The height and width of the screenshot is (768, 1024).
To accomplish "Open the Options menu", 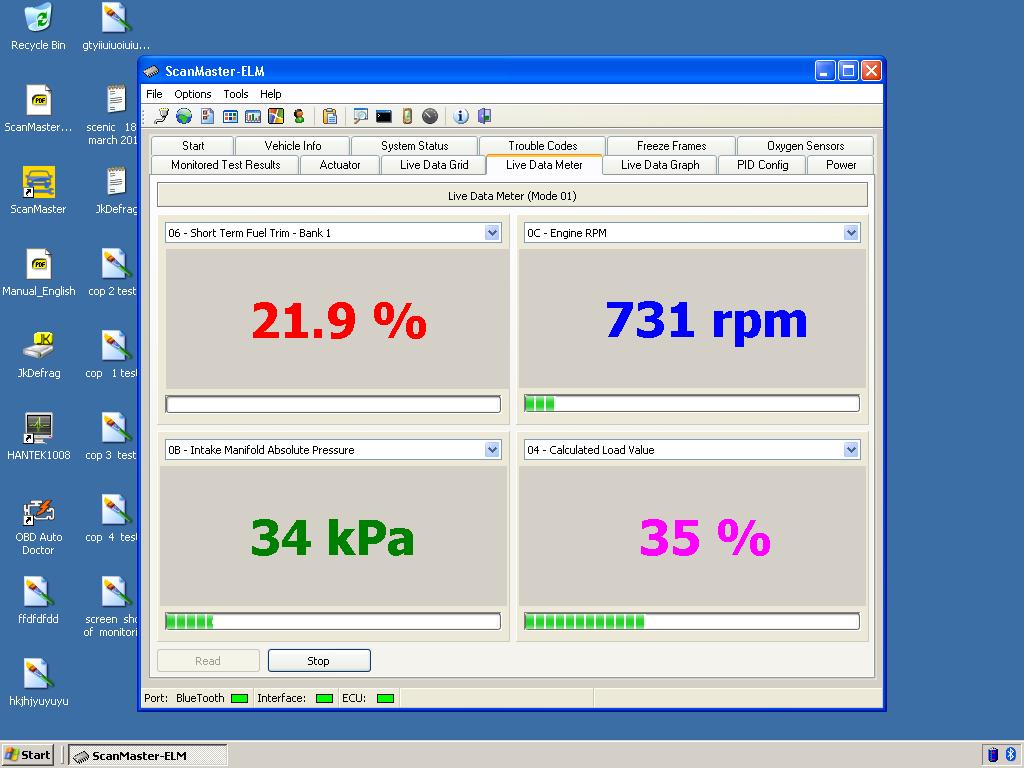I will click(193, 94).
